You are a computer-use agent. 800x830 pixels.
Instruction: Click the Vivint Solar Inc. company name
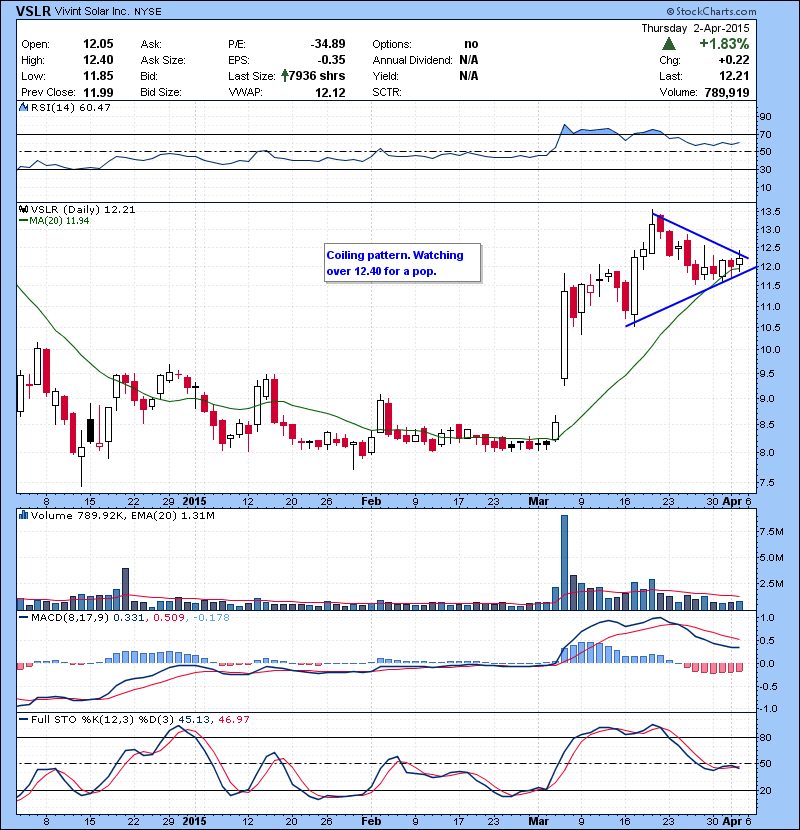pos(92,11)
